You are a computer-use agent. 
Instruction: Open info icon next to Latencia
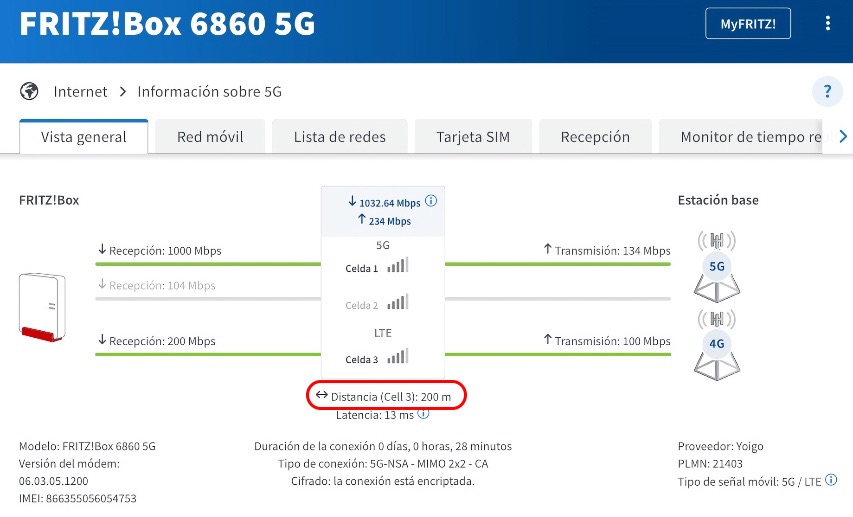423,414
